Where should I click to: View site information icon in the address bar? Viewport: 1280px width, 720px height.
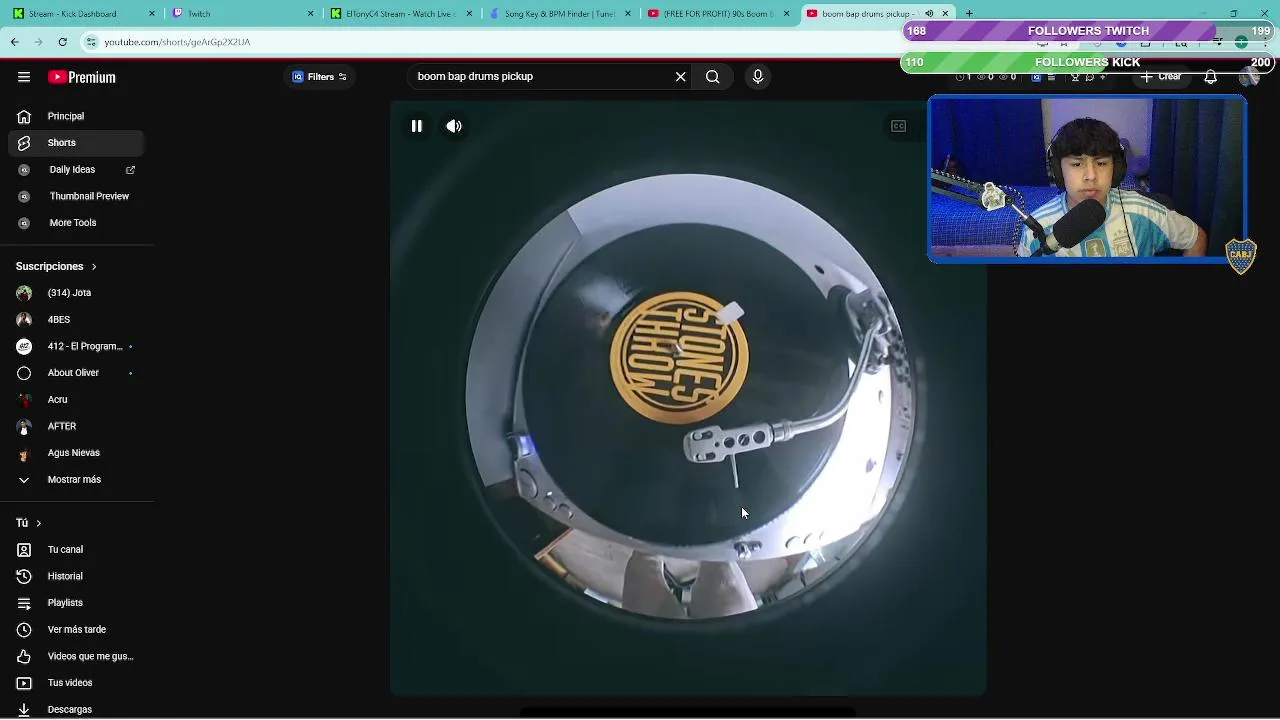pyautogui.click(x=91, y=42)
